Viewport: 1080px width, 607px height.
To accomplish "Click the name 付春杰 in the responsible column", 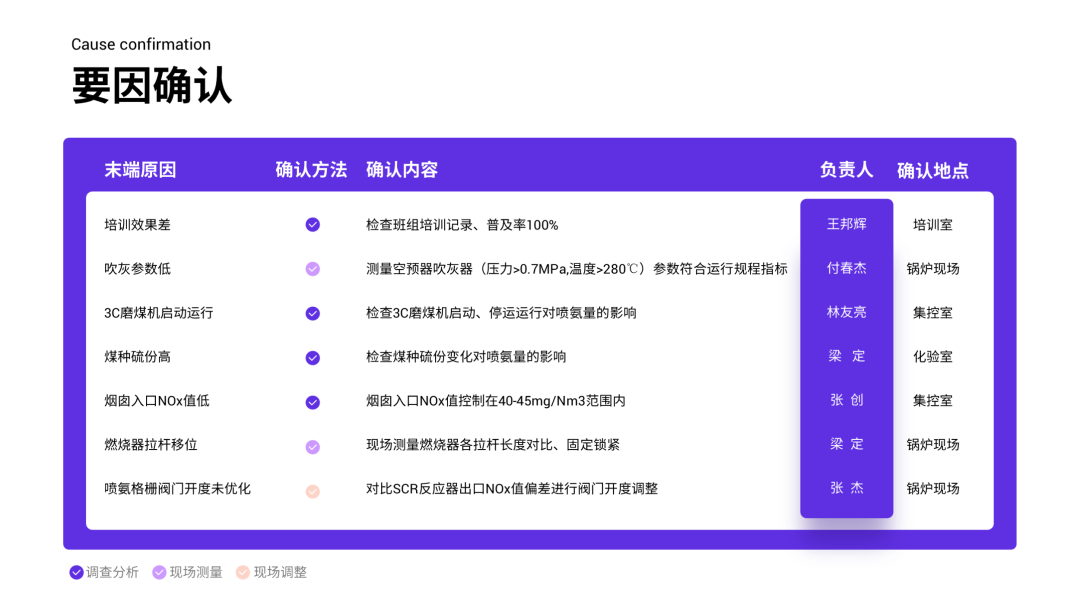I will tap(845, 268).
